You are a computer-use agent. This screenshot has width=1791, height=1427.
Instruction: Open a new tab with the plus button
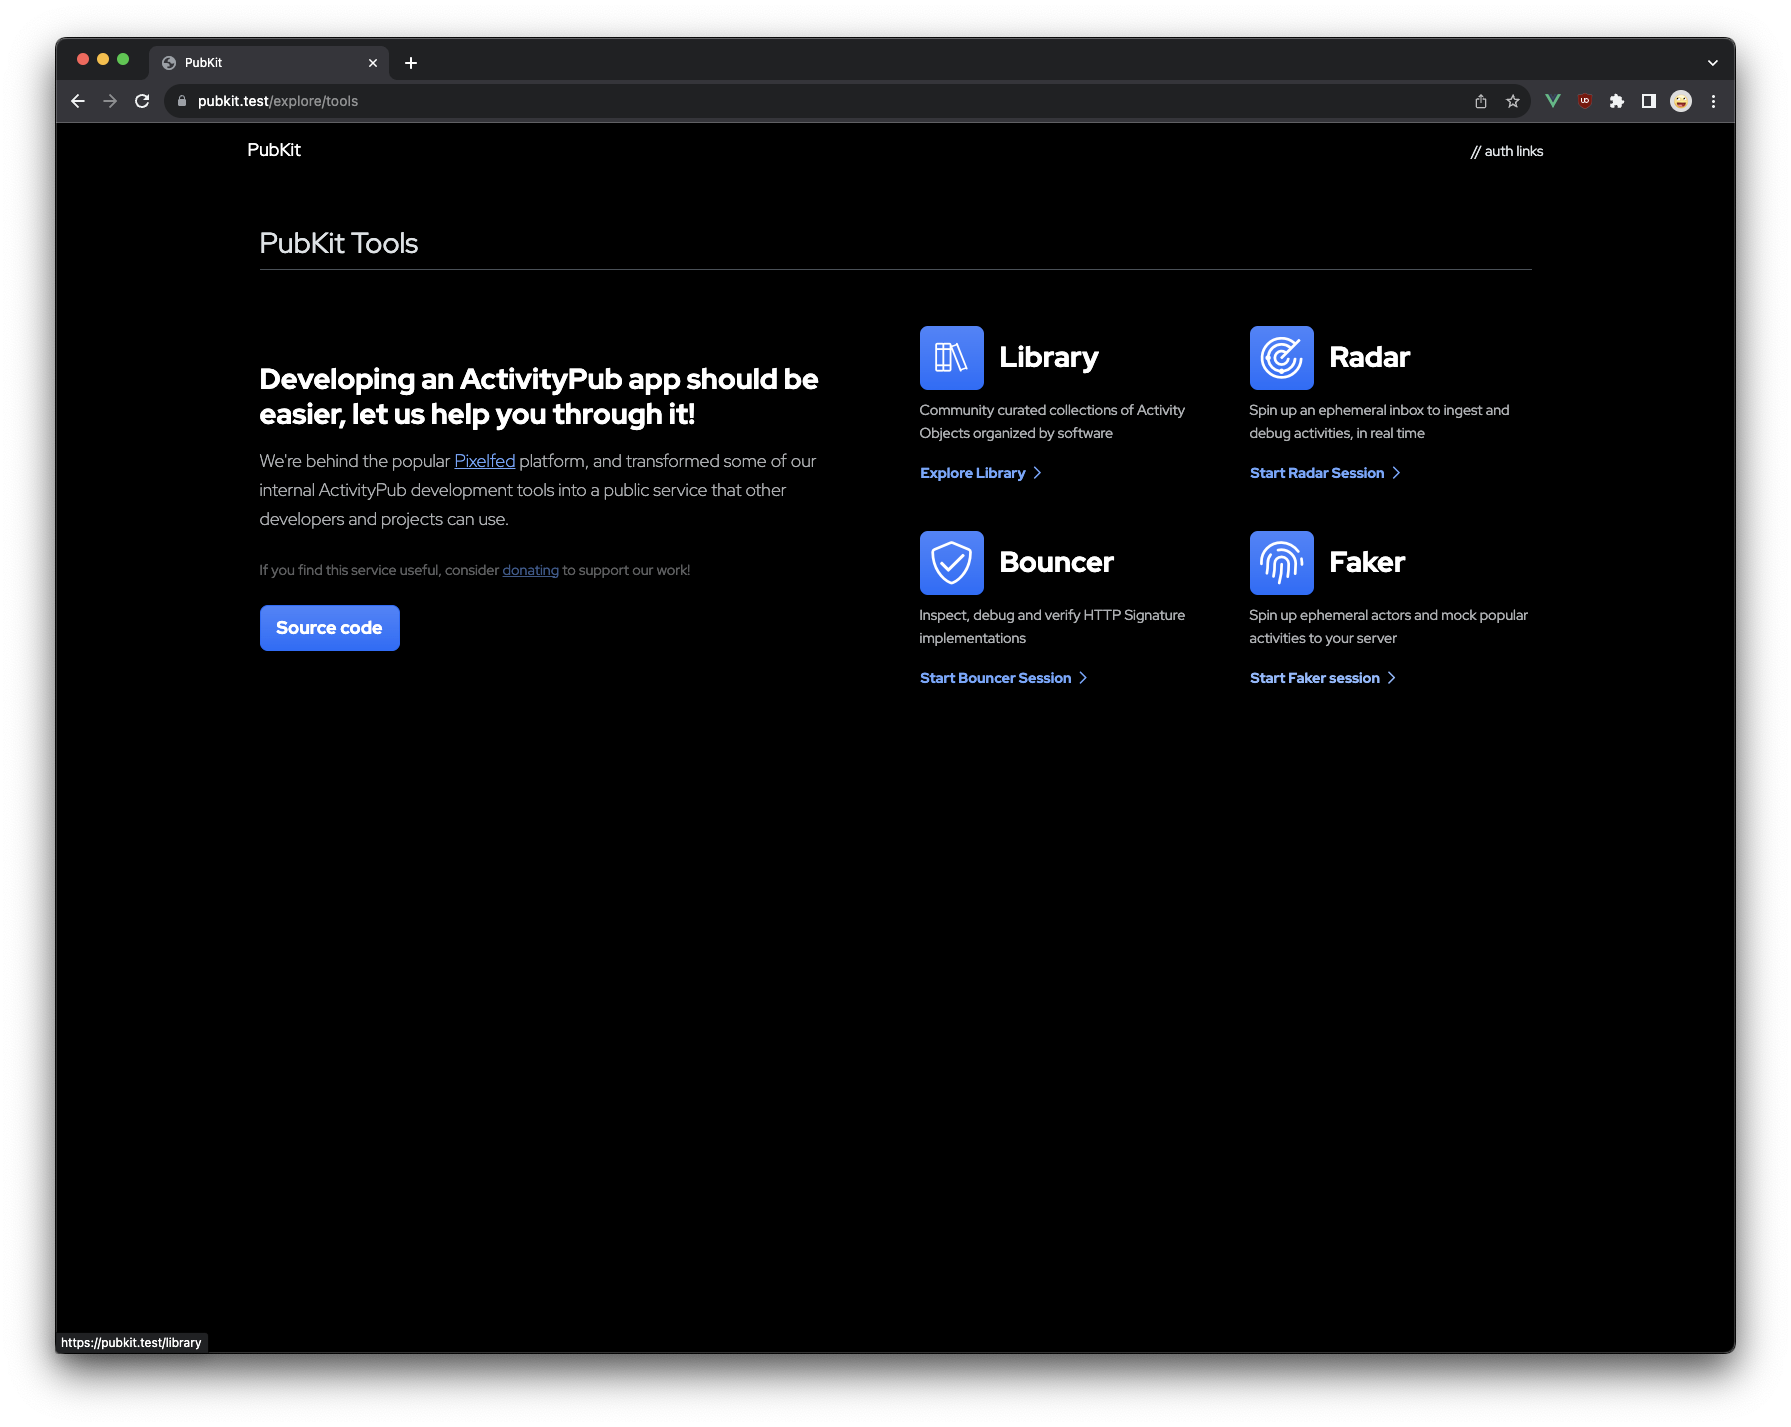coord(411,63)
